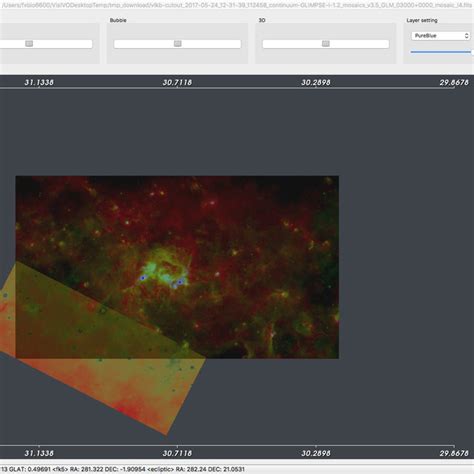This screenshot has width=474, height=474.
Task: Click the 3D panel label
Action: click(262, 20)
